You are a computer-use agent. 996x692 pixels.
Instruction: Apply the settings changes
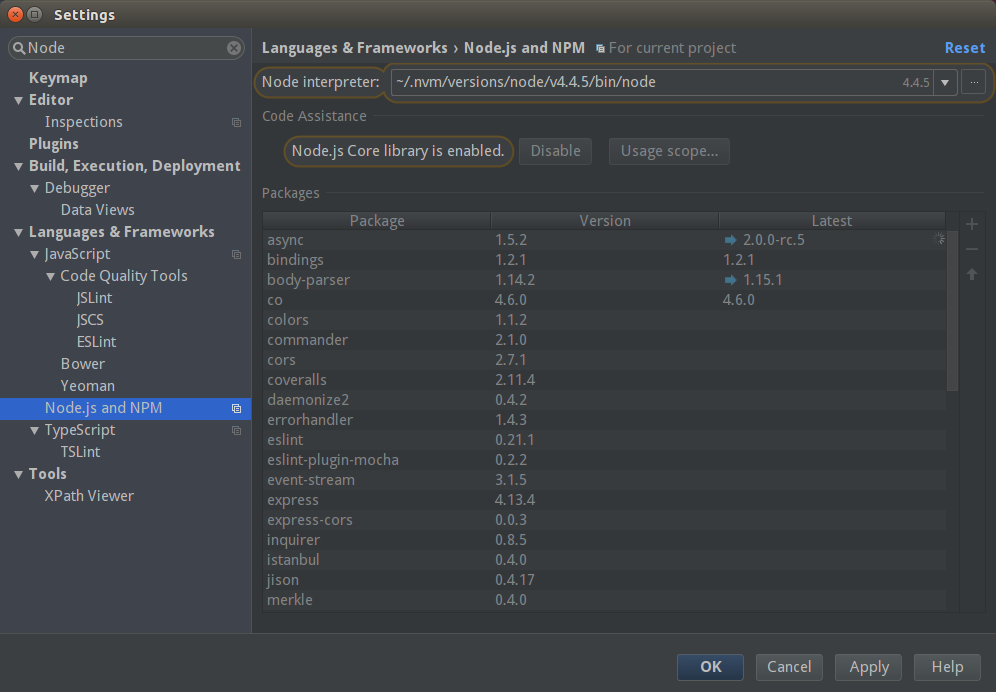coord(869,667)
